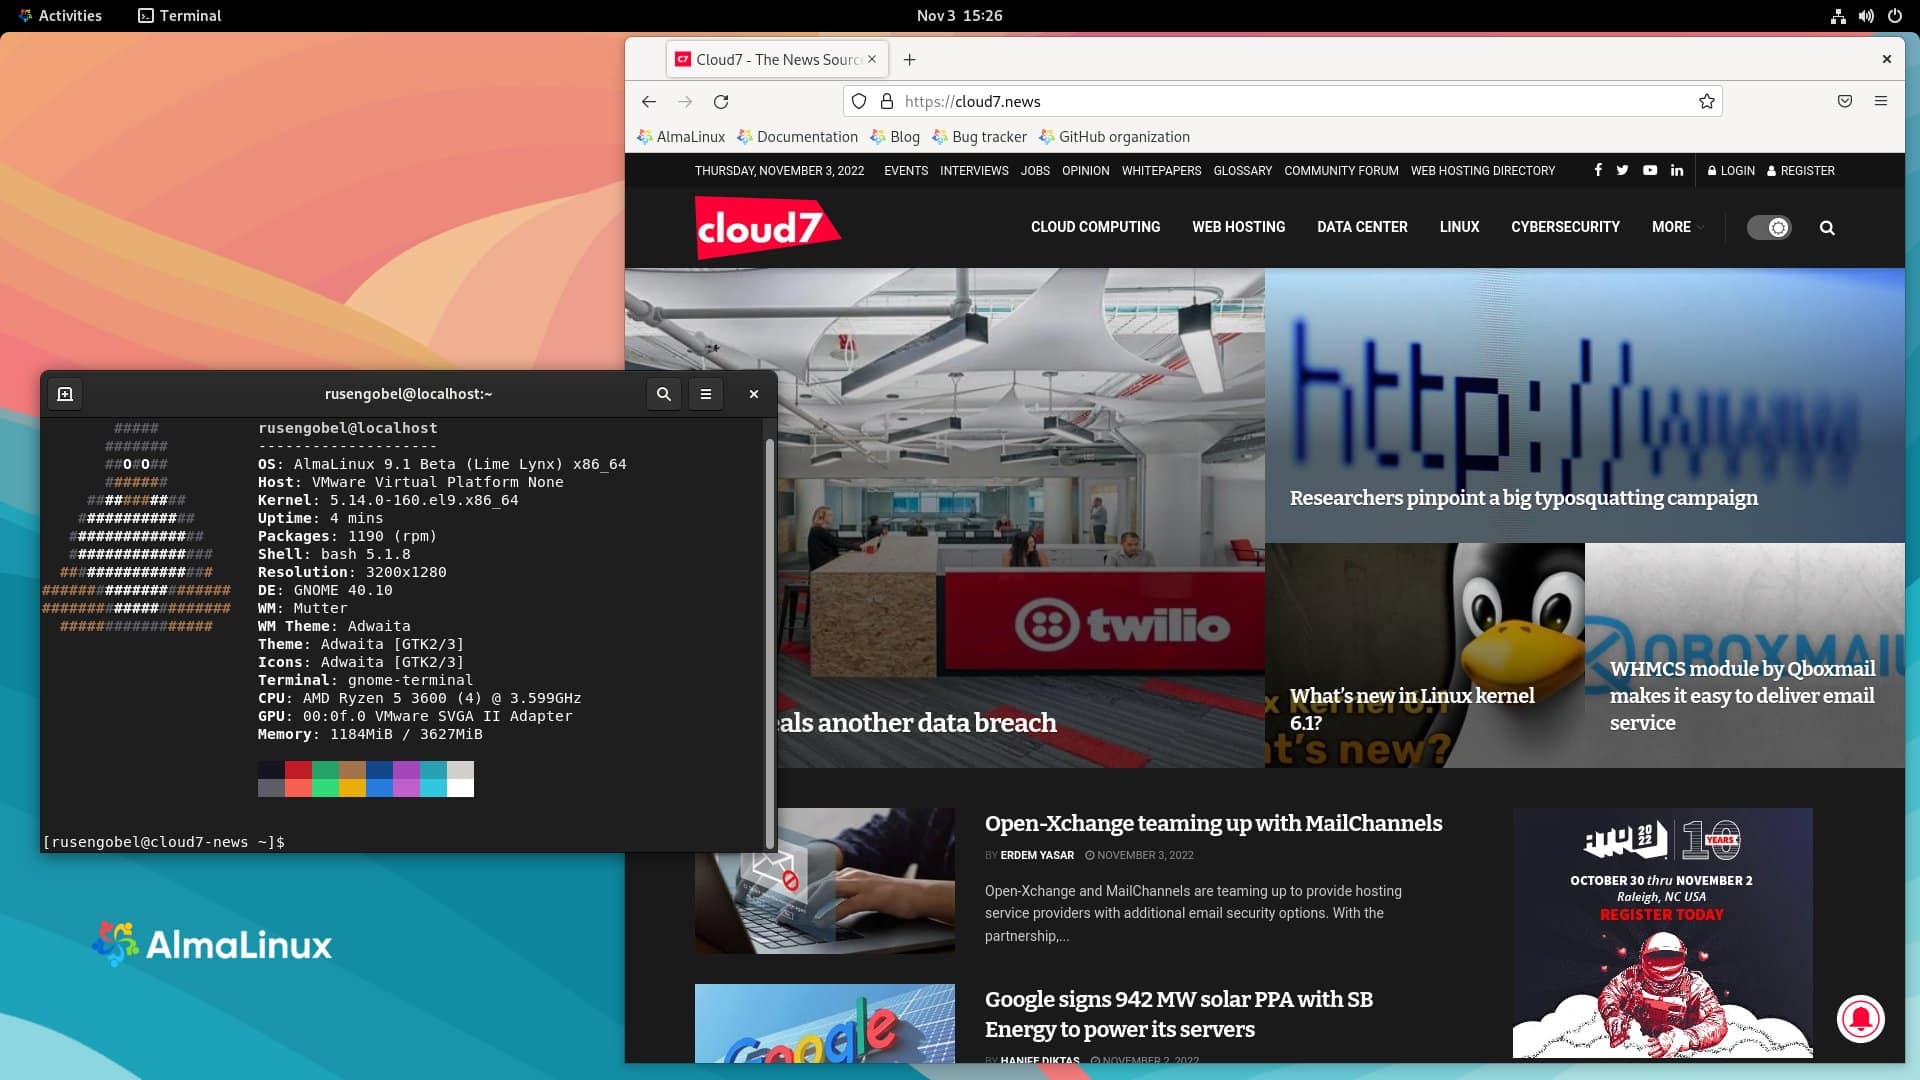Open the terminal hamburger menu
Image resolution: width=1920 pixels, height=1080 pixels.
(x=706, y=394)
